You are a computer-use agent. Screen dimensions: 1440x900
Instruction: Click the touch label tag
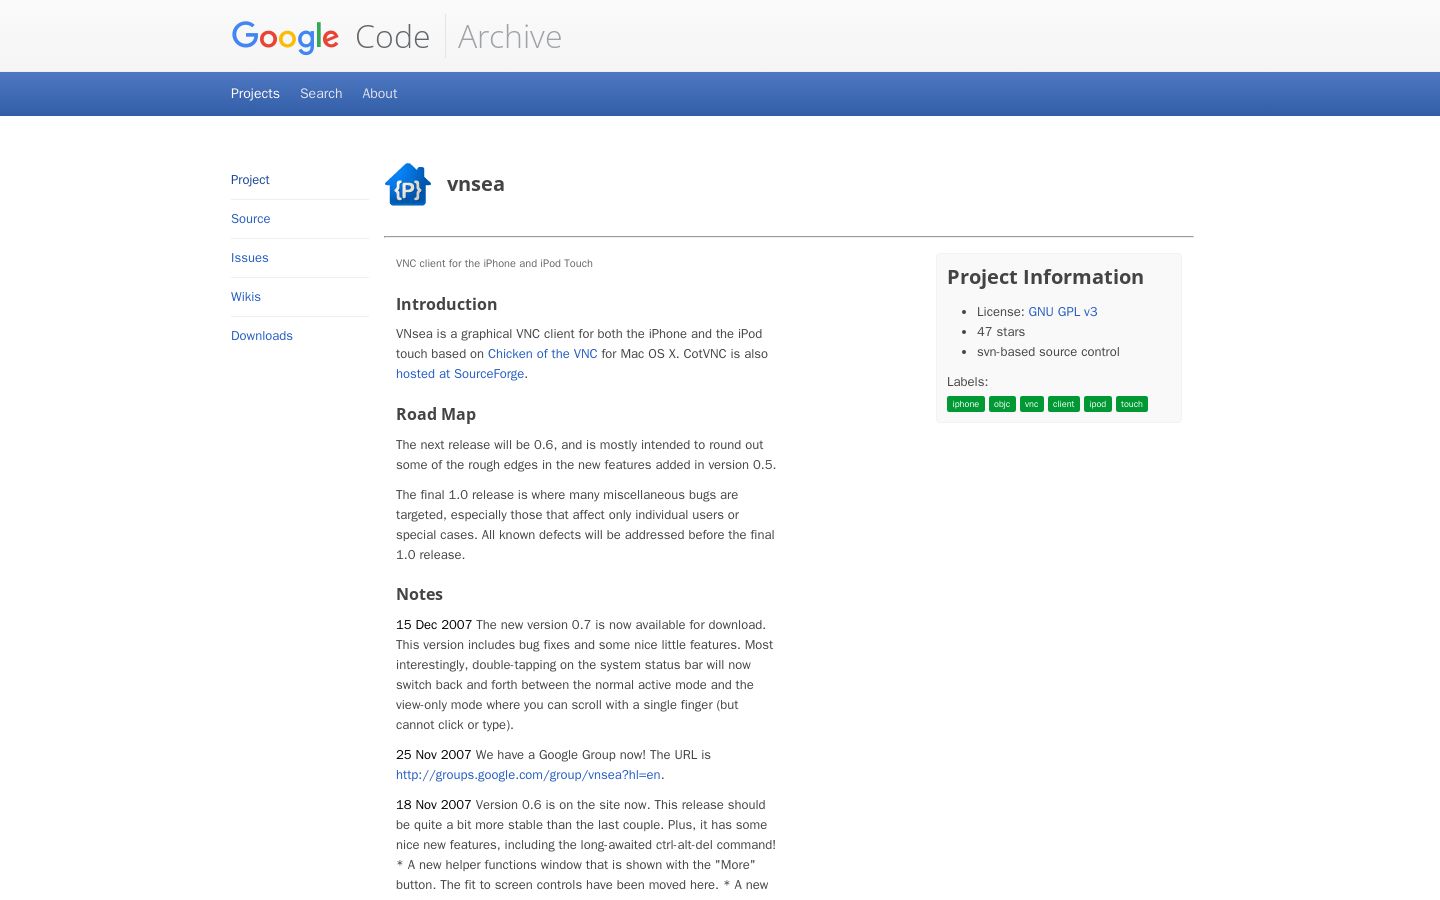pyautogui.click(x=1132, y=404)
